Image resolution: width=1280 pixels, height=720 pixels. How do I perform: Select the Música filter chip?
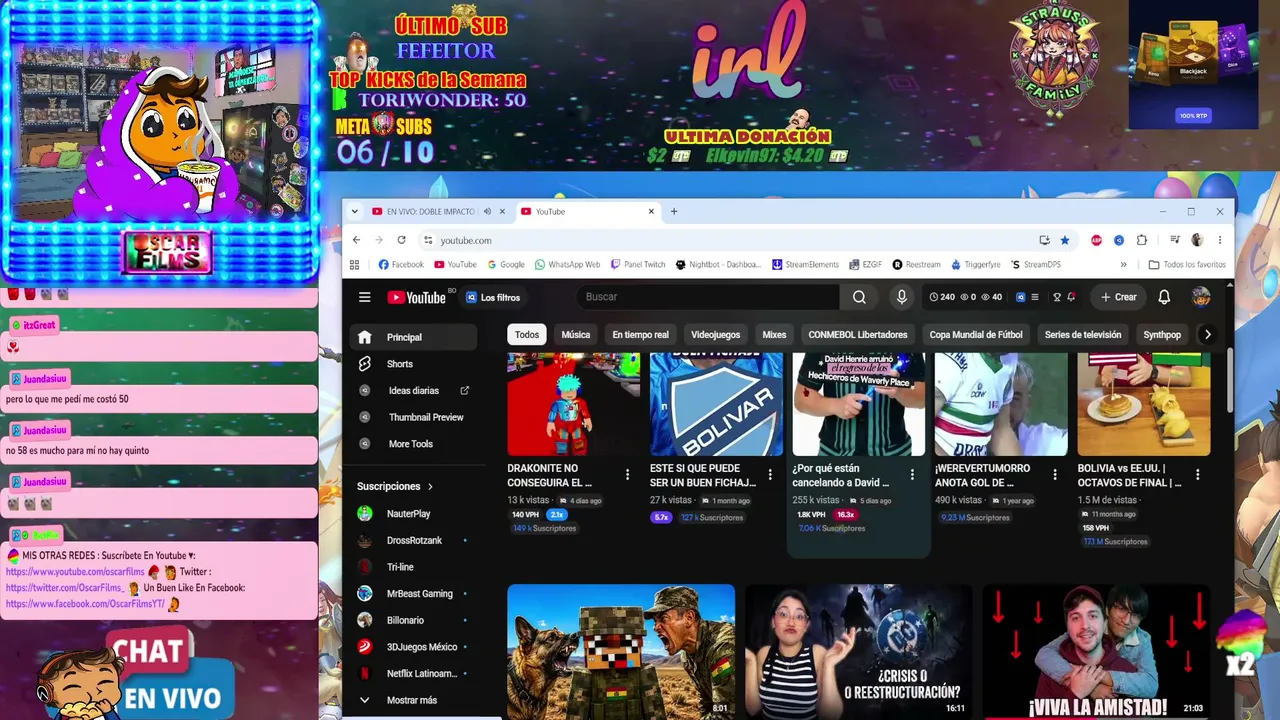[576, 335]
